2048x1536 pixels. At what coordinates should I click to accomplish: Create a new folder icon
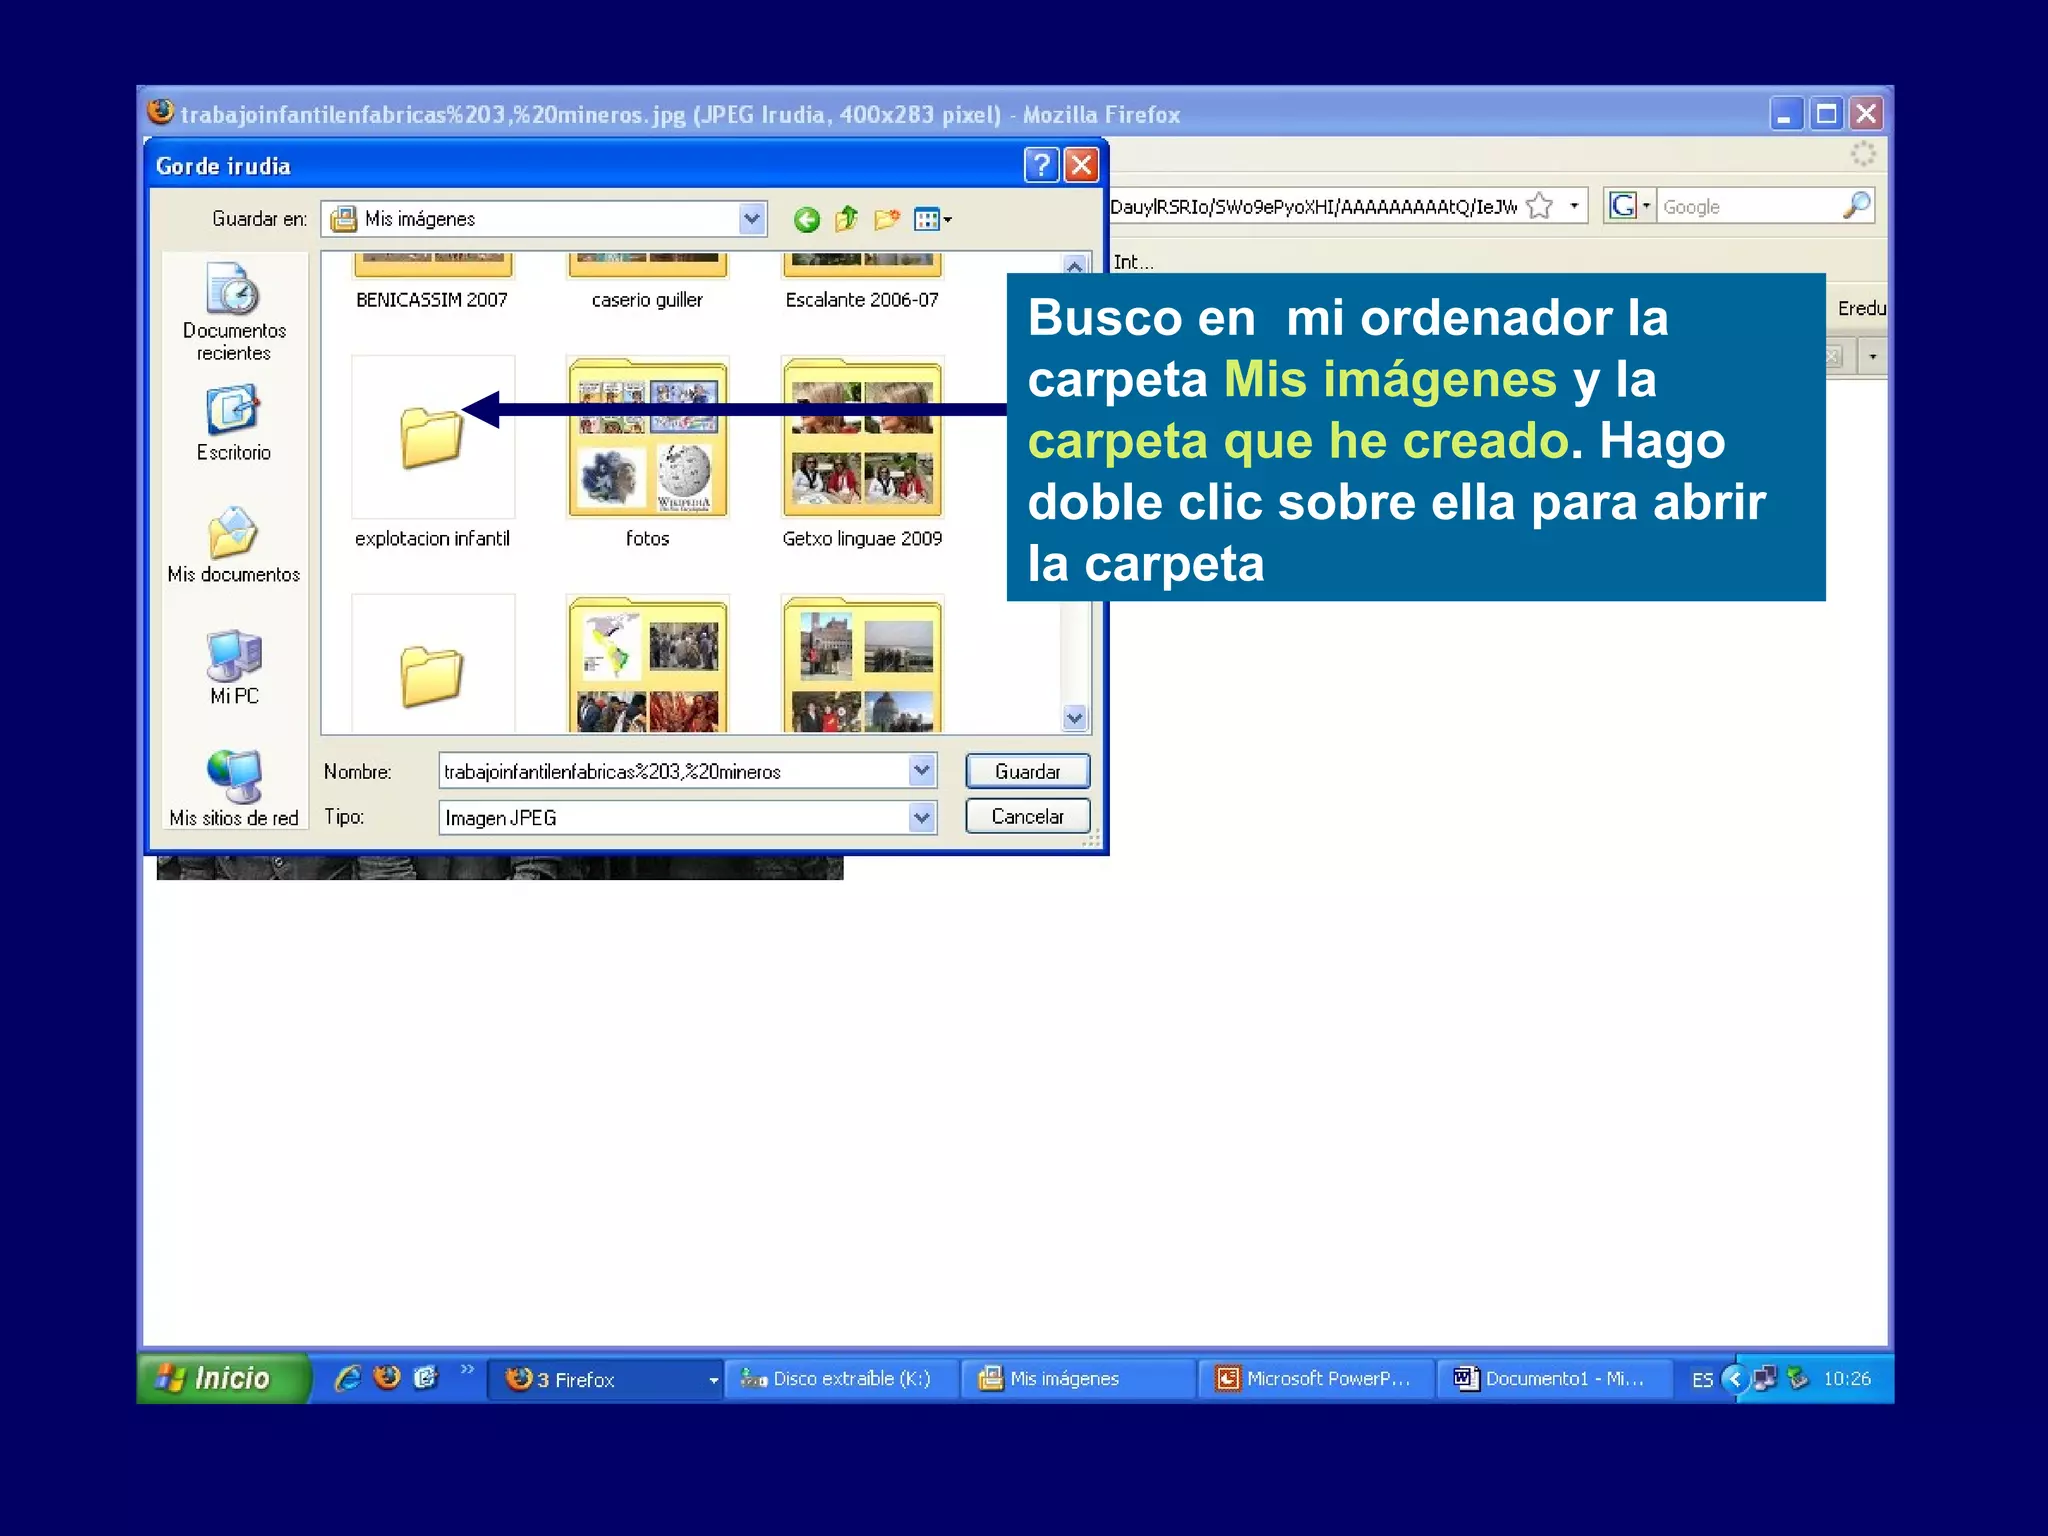[886, 219]
